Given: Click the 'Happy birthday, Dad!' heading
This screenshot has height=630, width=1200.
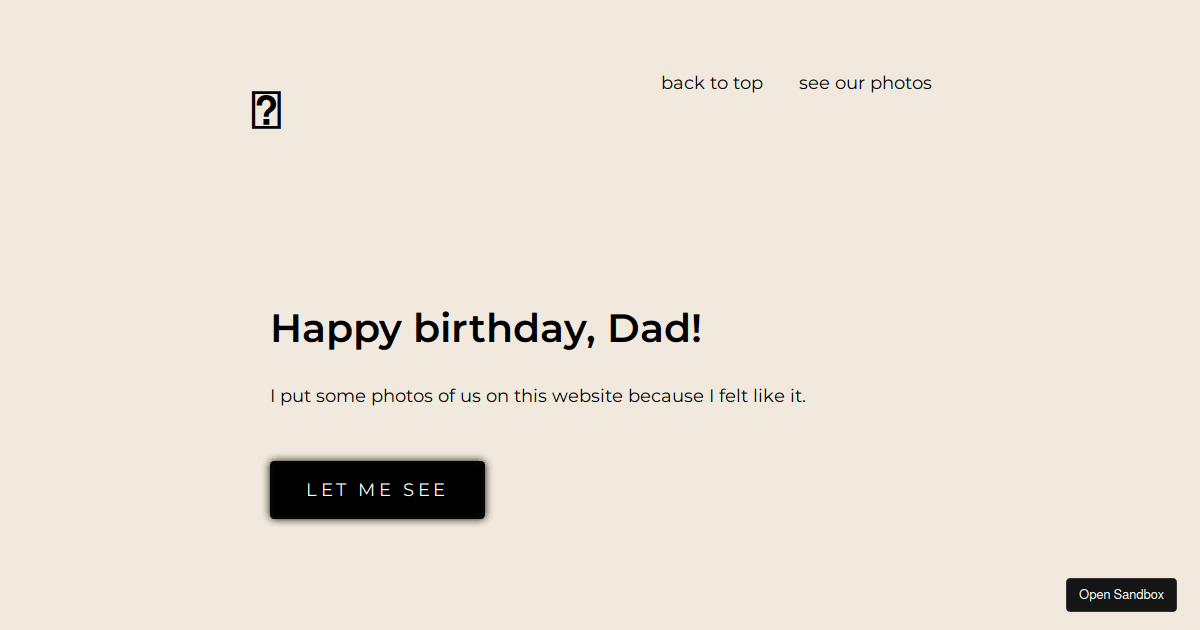Looking at the screenshot, I should coord(486,328).
